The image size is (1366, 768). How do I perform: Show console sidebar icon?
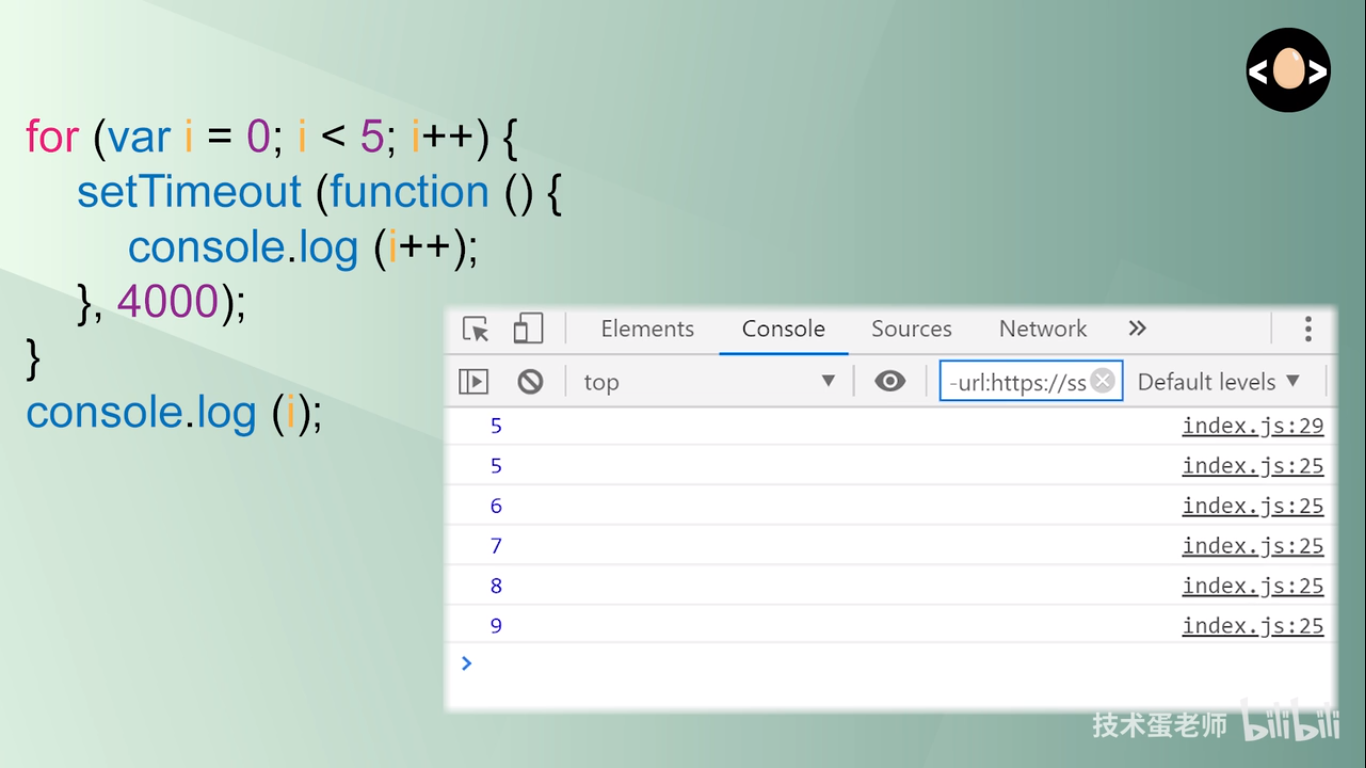click(x=473, y=381)
